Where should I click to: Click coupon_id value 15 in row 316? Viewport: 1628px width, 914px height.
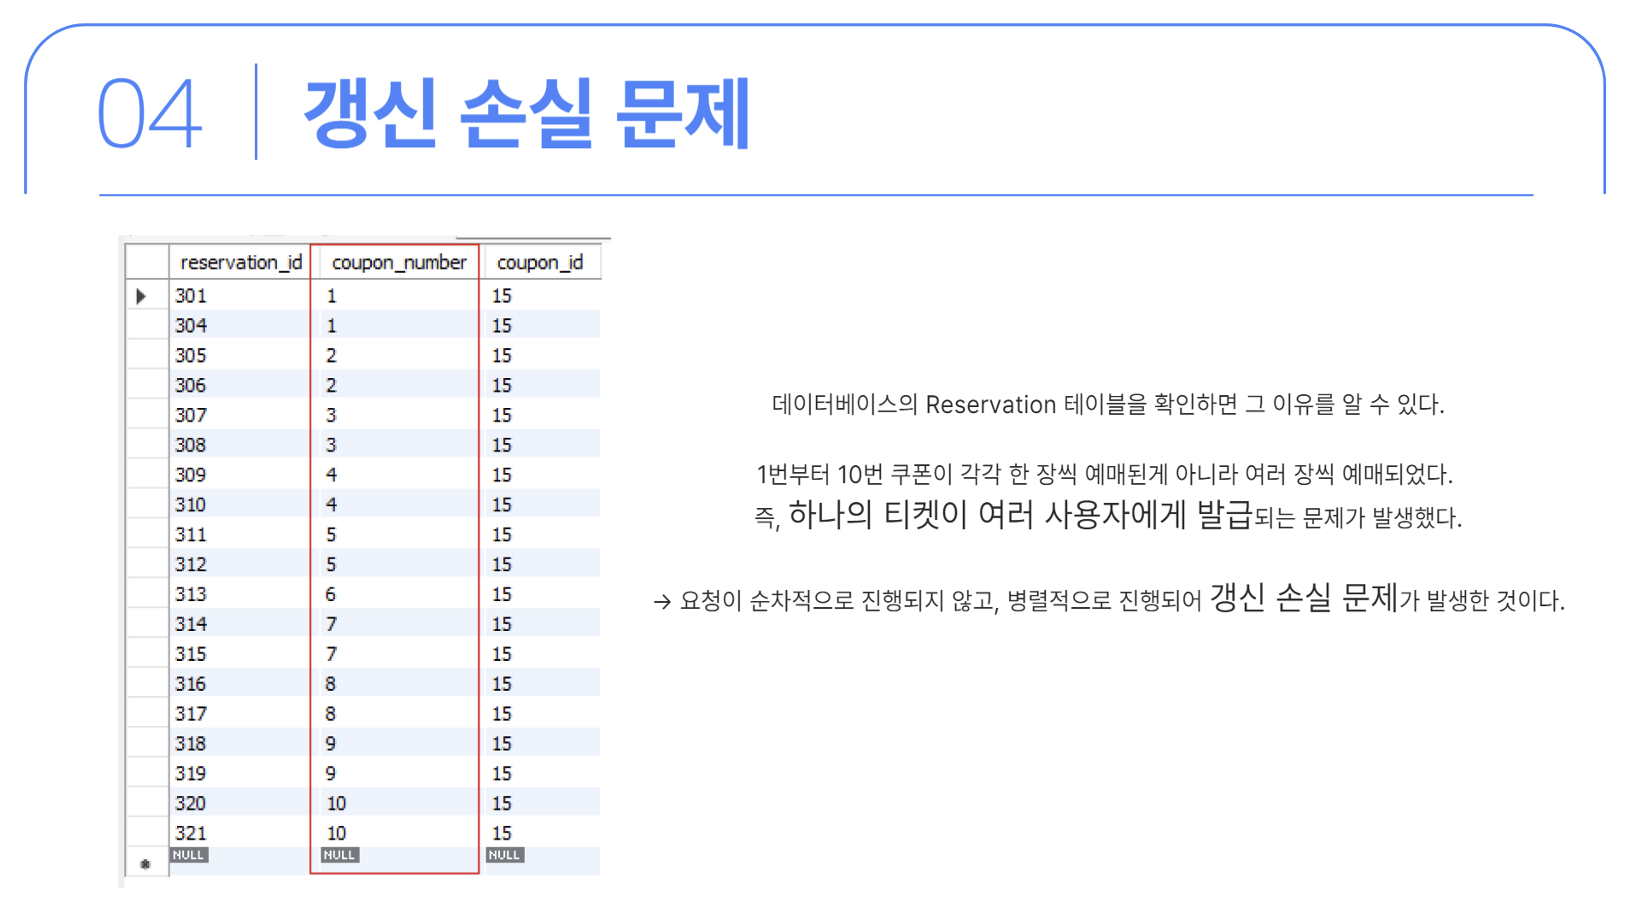pyautogui.click(x=502, y=684)
